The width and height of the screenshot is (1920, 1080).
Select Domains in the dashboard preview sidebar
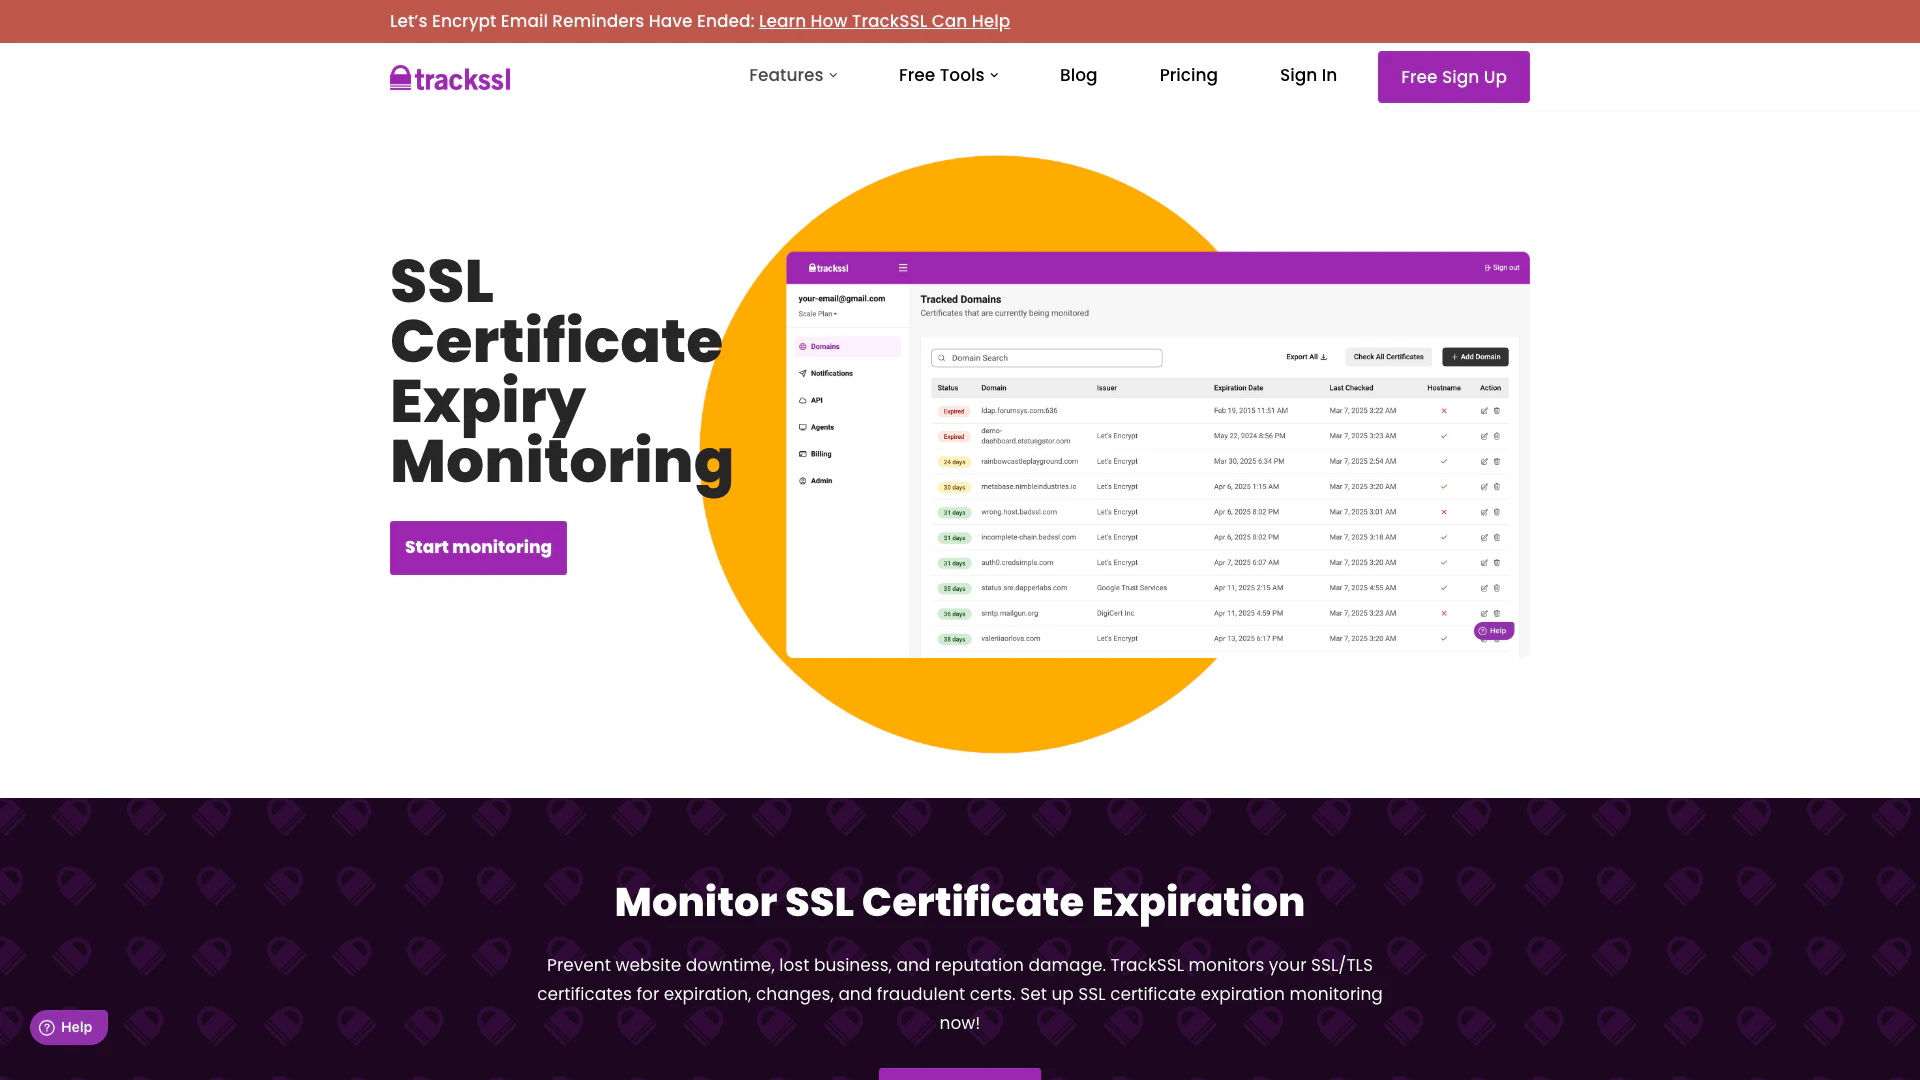coord(847,347)
